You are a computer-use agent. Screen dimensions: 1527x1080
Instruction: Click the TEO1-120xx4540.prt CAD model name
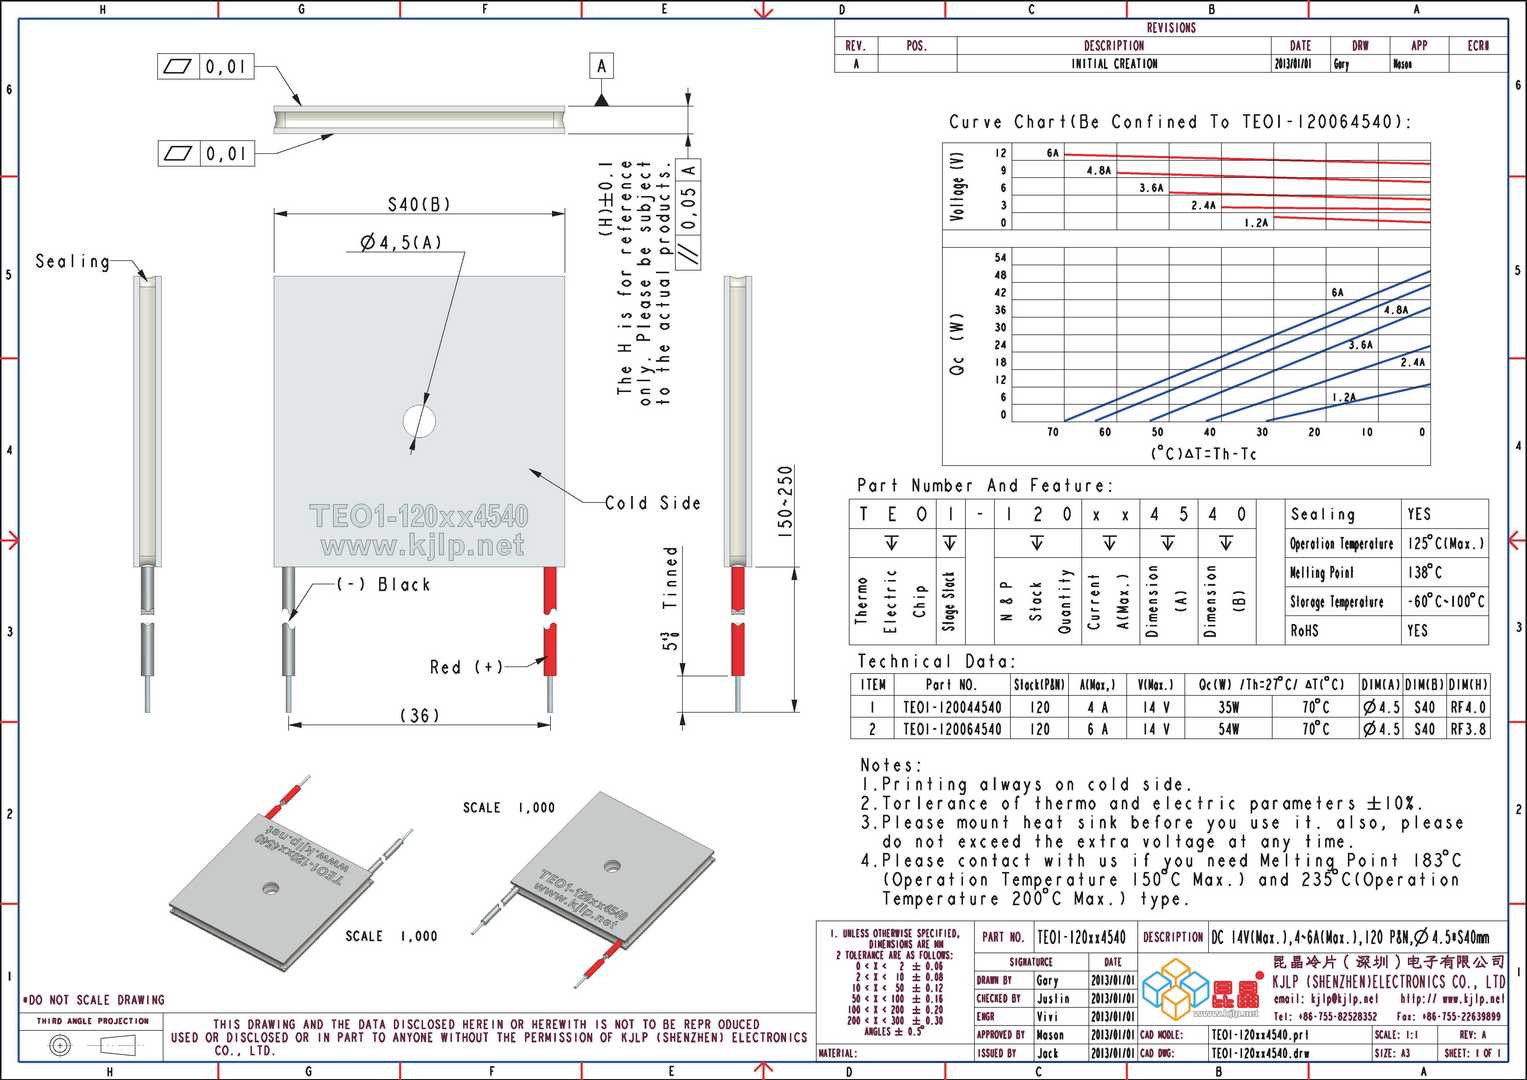pos(1259,1035)
